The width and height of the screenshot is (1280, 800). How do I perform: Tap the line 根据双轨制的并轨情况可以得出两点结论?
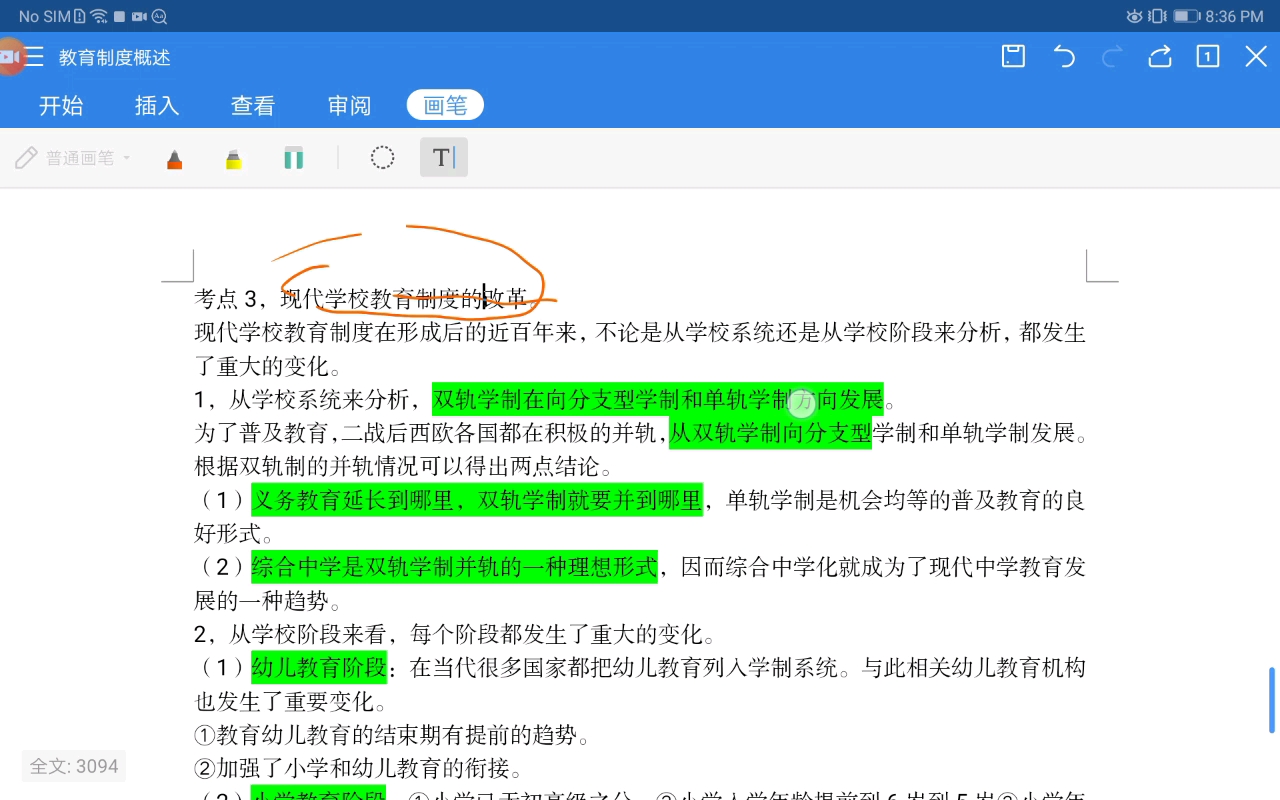(403, 466)
